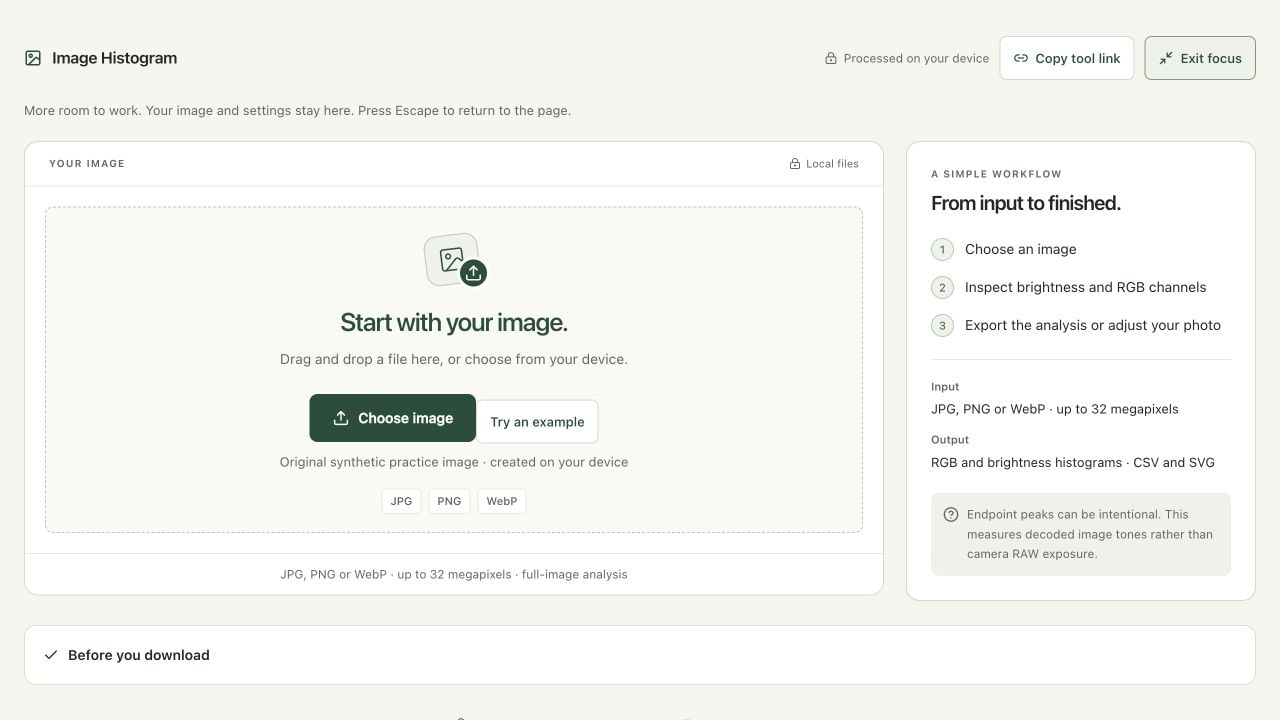This screenshot has width=1280, height=720.
Task: Click the RGB and brightness histograms output text
Action: point(1073,463)
